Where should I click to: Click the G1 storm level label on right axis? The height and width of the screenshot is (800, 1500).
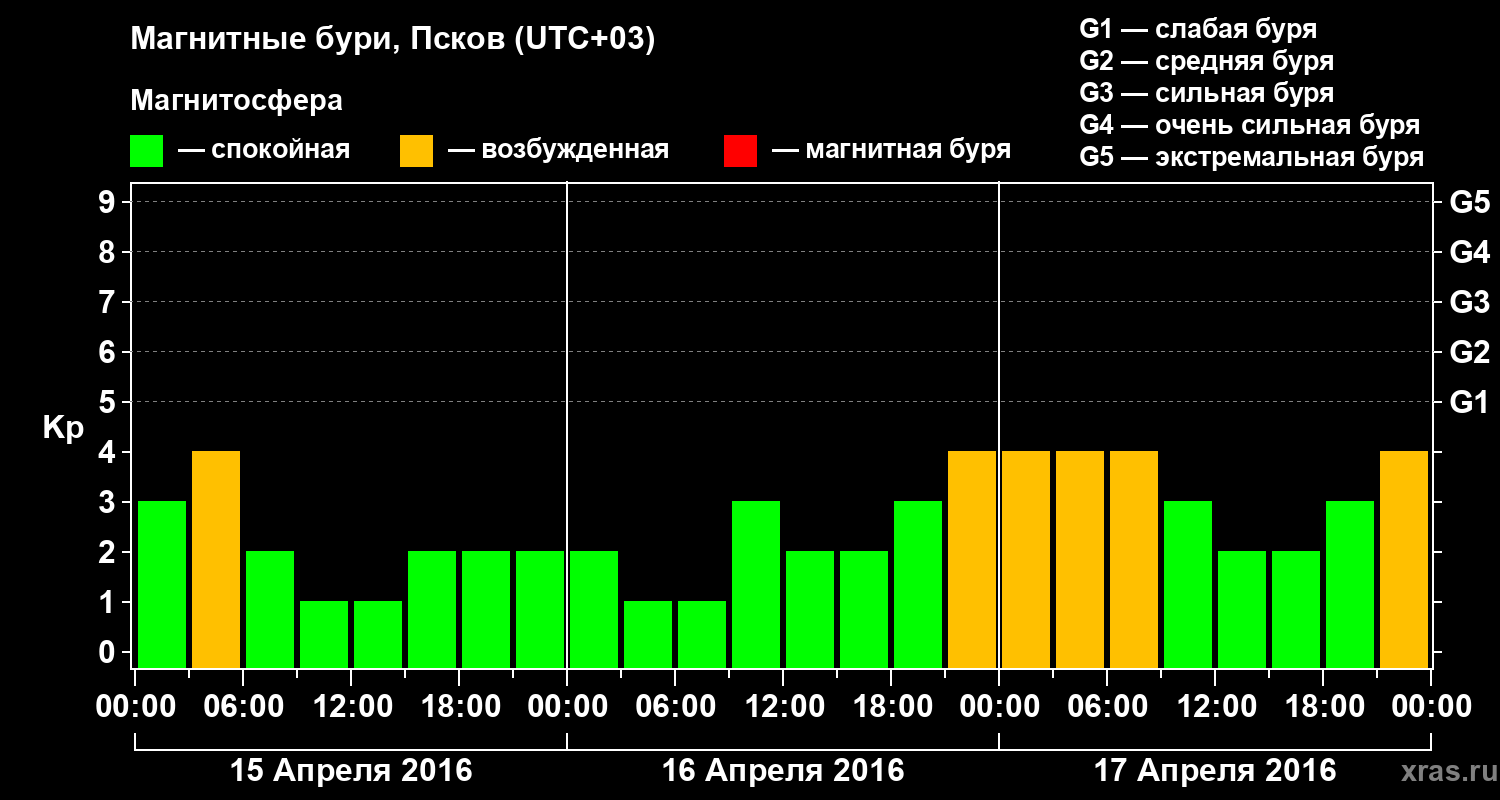(x=1469, y=402)
